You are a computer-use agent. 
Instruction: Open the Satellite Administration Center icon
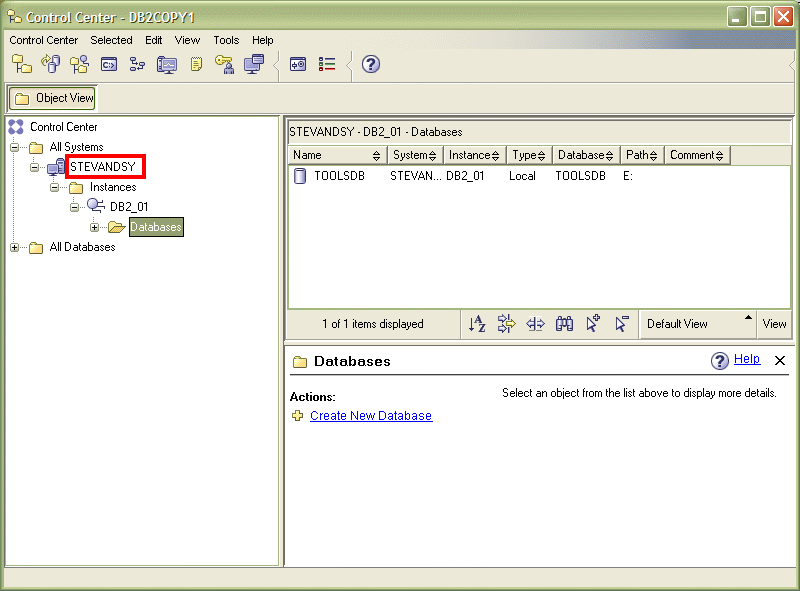tap(79, 64)
